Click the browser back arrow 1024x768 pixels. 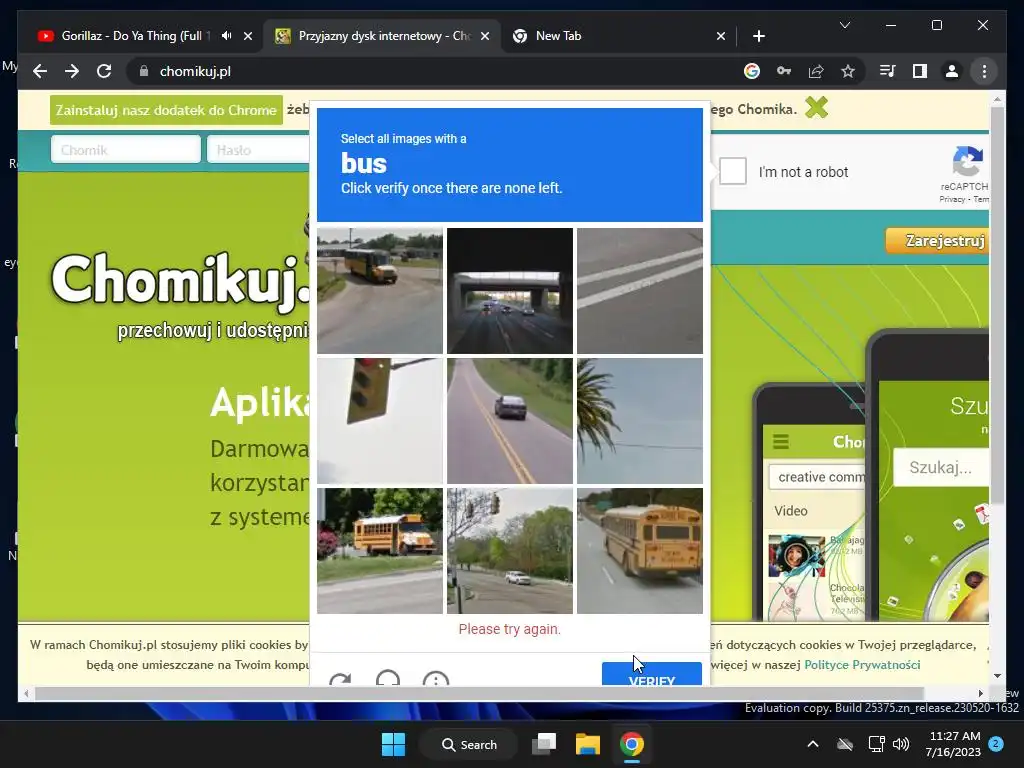pyautogui.click(x=40, y=71)
